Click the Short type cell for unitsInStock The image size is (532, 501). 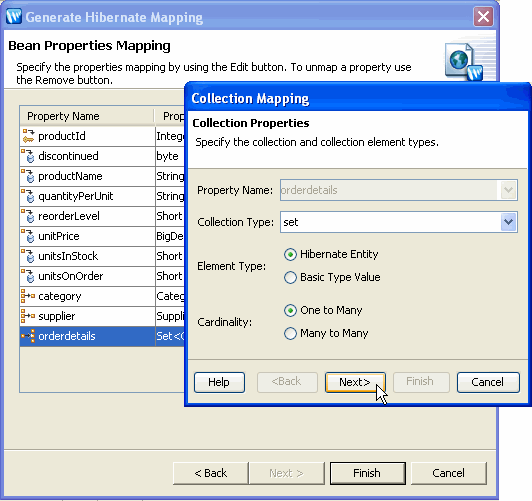click(170, 256)
